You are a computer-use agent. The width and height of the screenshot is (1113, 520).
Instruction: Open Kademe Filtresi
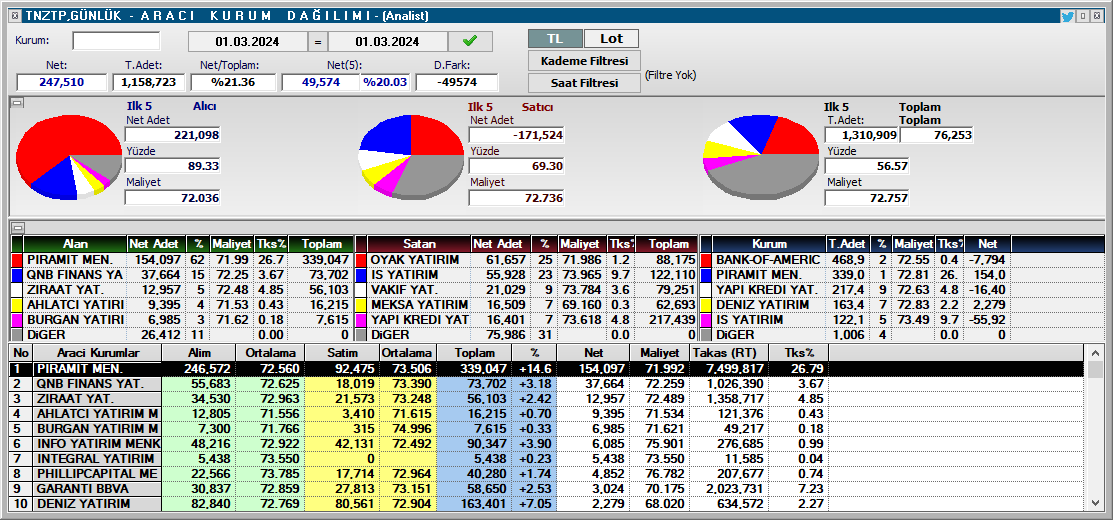click(x=584, y=61)
